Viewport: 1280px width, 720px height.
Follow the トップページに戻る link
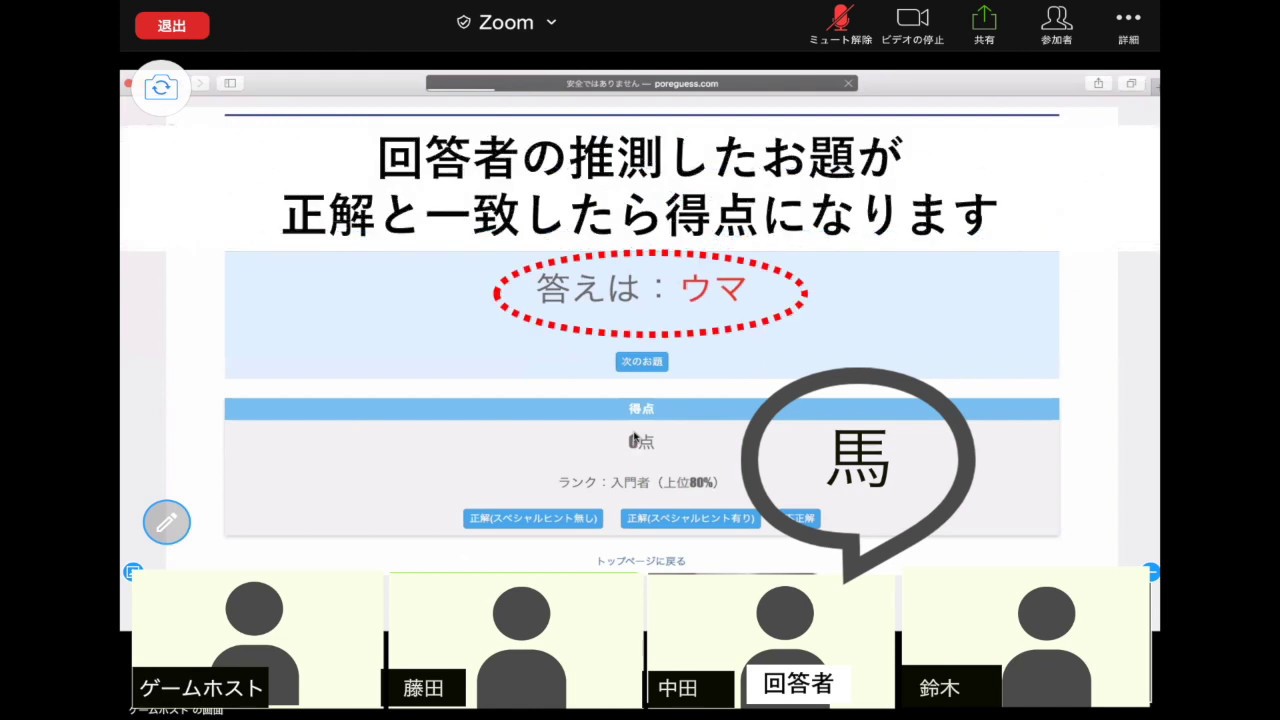pos(641,561)
